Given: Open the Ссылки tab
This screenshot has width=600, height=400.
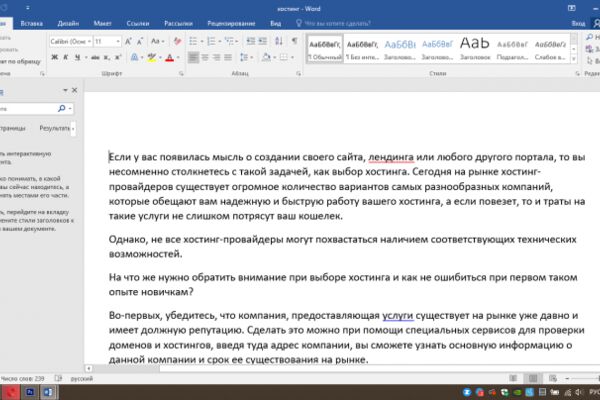Looking at the screenshot, I should 138,23.
